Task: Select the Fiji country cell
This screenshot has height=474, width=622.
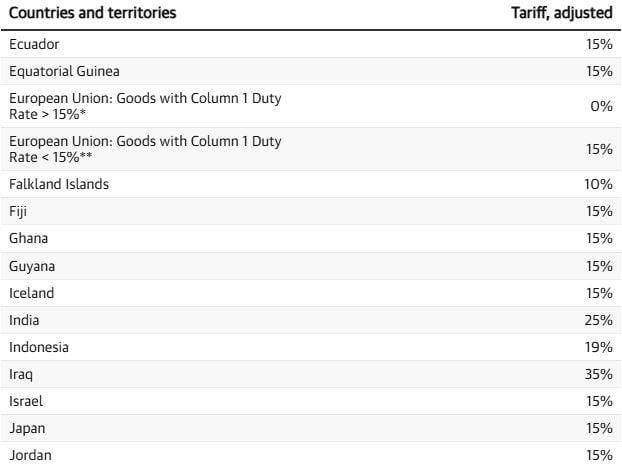Action: [x=19, y=212]
